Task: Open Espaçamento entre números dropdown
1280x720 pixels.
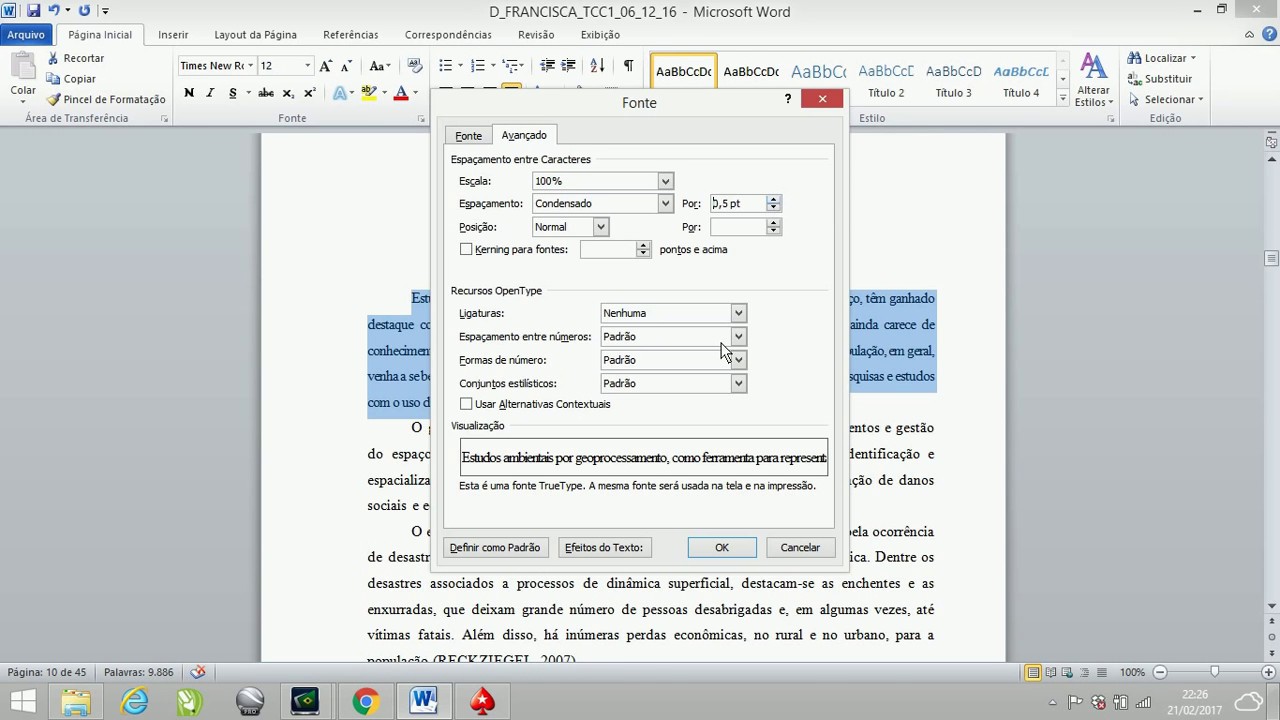Action: [x=738, y=336]
